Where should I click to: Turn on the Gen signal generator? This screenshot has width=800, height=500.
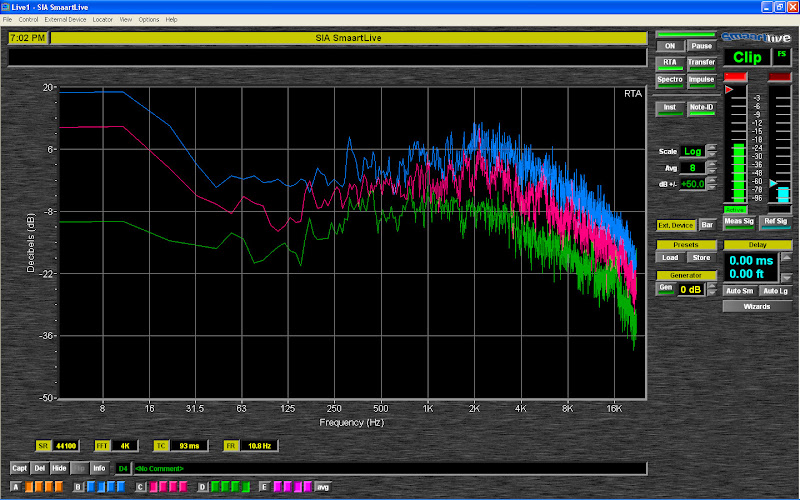[666, 289]
